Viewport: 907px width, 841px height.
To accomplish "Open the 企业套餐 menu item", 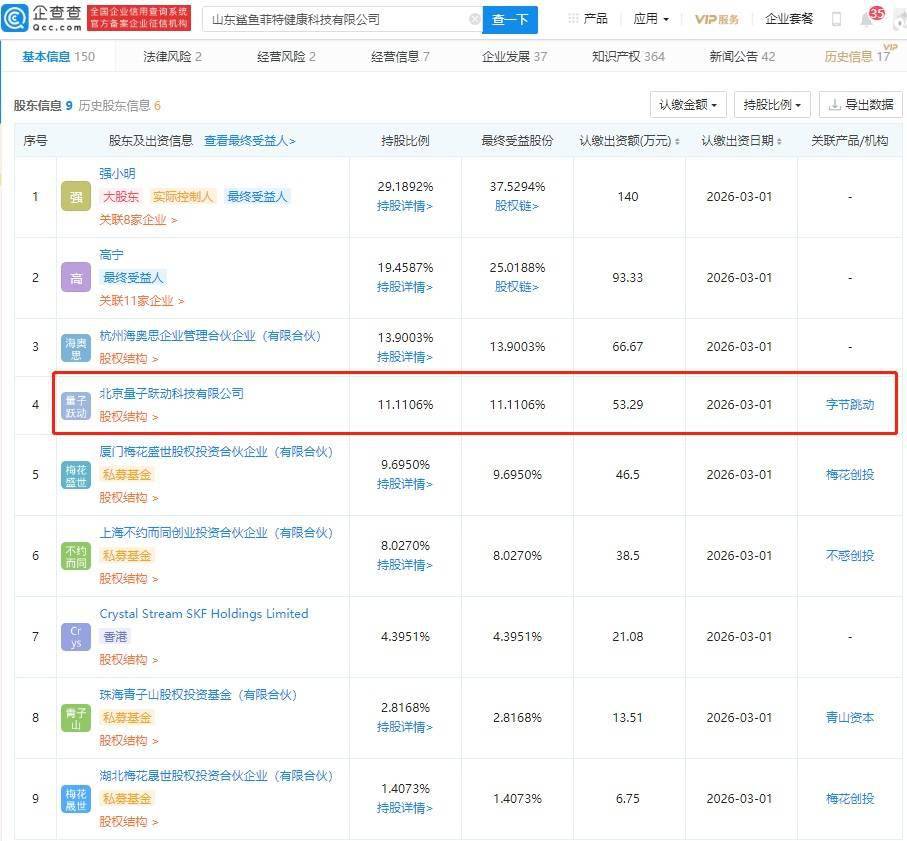I will 789,19.
